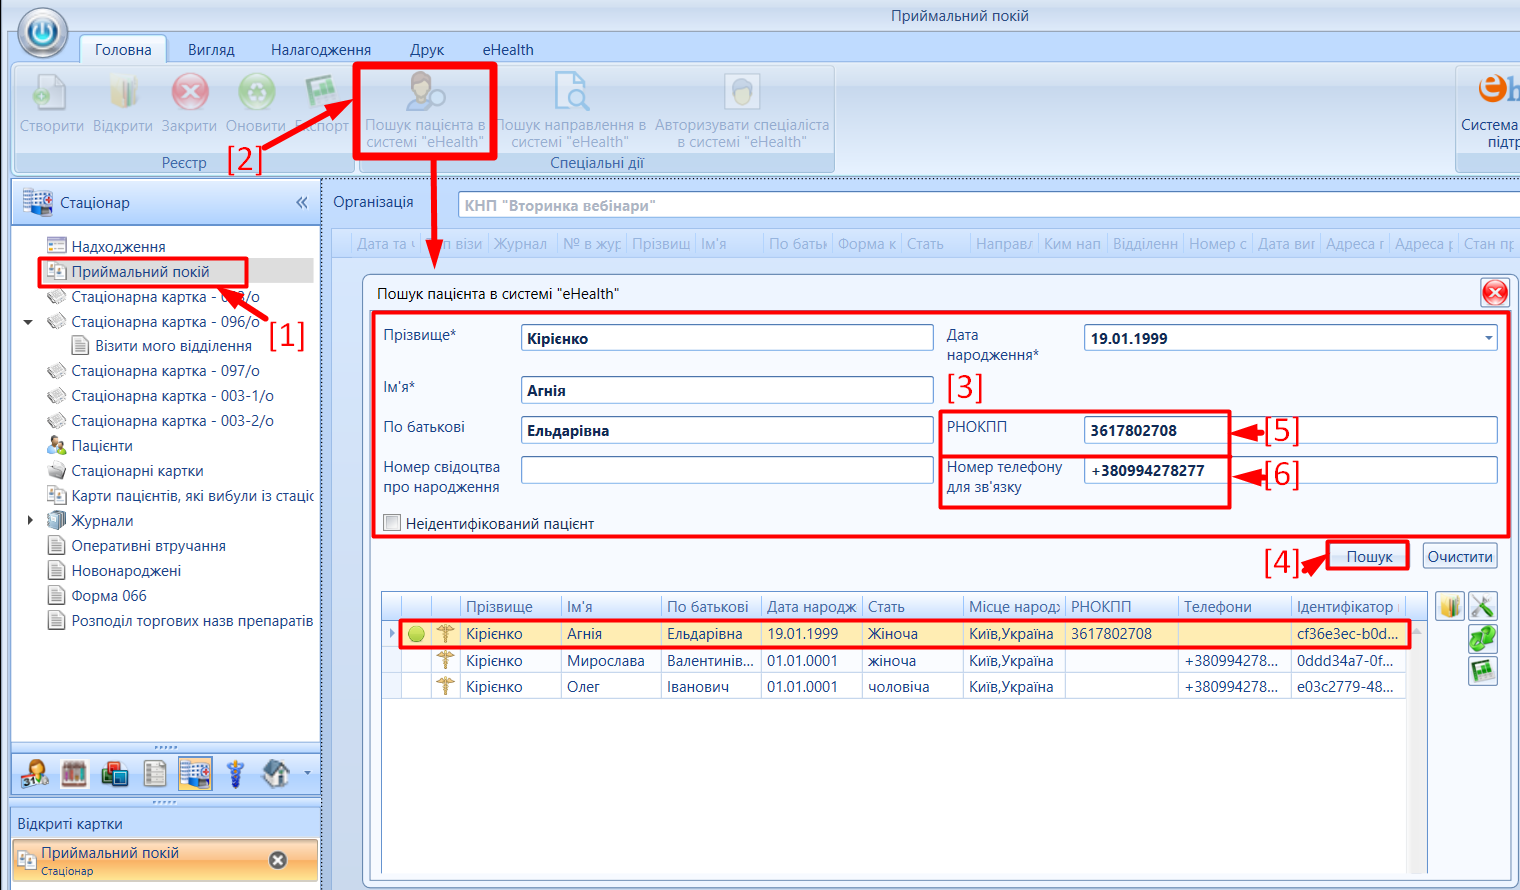Open module bar overflow dropdown arrow
Image resolution: width=1520 pixels, height=890 pixels.
[x=307, y=773]
